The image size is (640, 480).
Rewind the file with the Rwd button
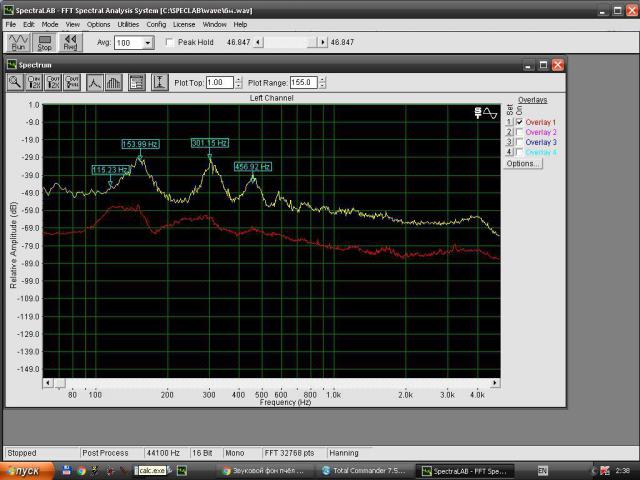pos(70,42)
